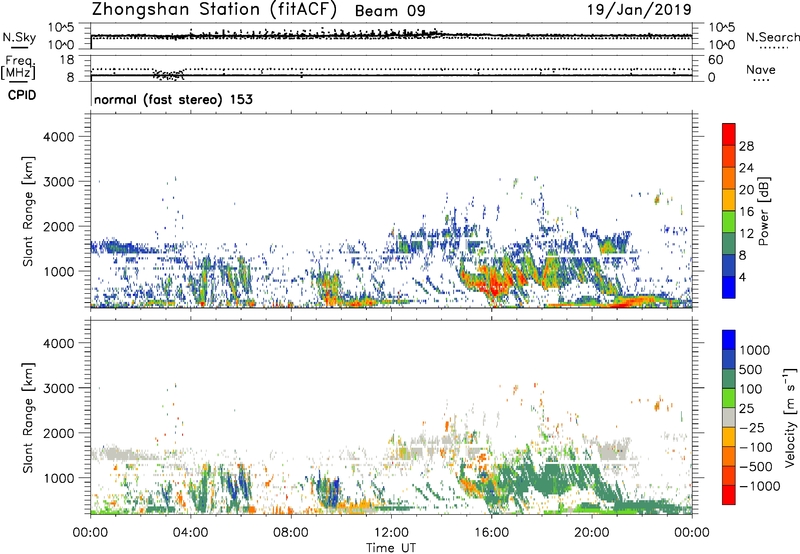Click the '28' Power colorbar value
This screenshot has height=554, width=800.
point(746,146)
